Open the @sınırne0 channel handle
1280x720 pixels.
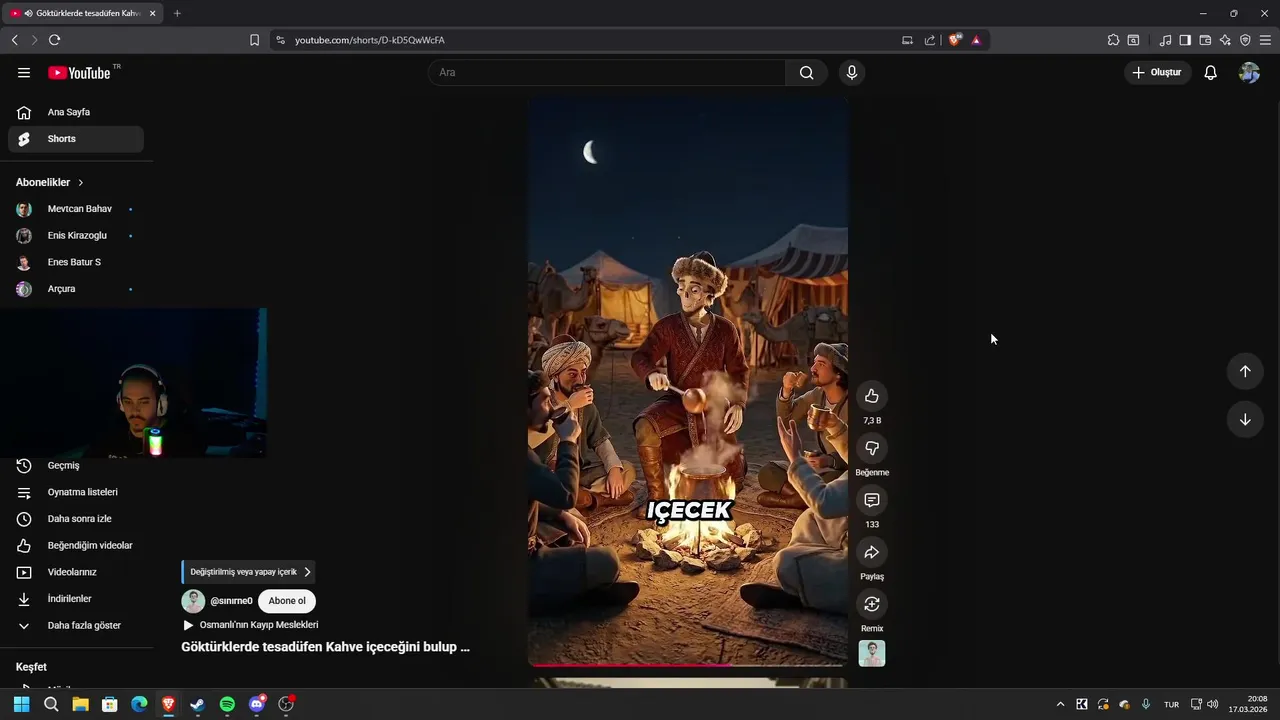coord(231,601)
